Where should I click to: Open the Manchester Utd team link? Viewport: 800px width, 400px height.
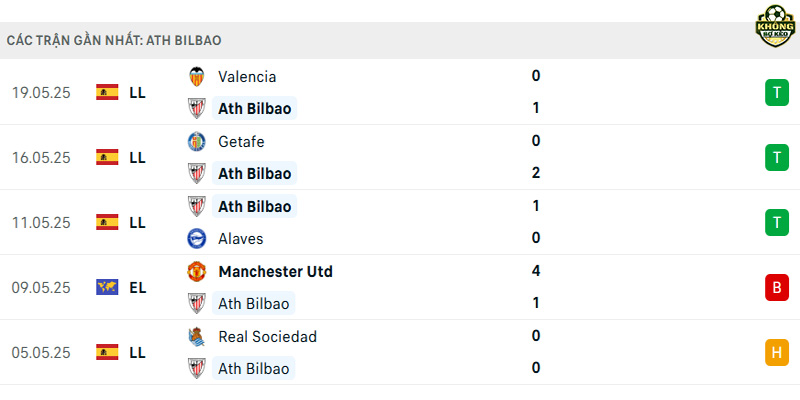[x=276, y=271]
